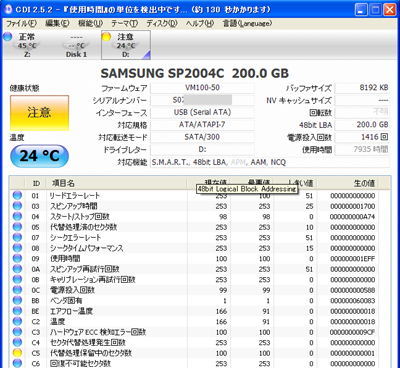Click the drive letter field D:
The height and width of the screenshot is (368, 400).
[202, 149]
